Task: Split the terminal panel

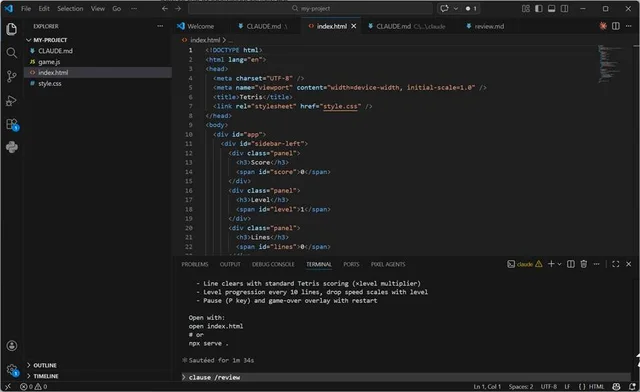Action: click(x=571, y=264)
